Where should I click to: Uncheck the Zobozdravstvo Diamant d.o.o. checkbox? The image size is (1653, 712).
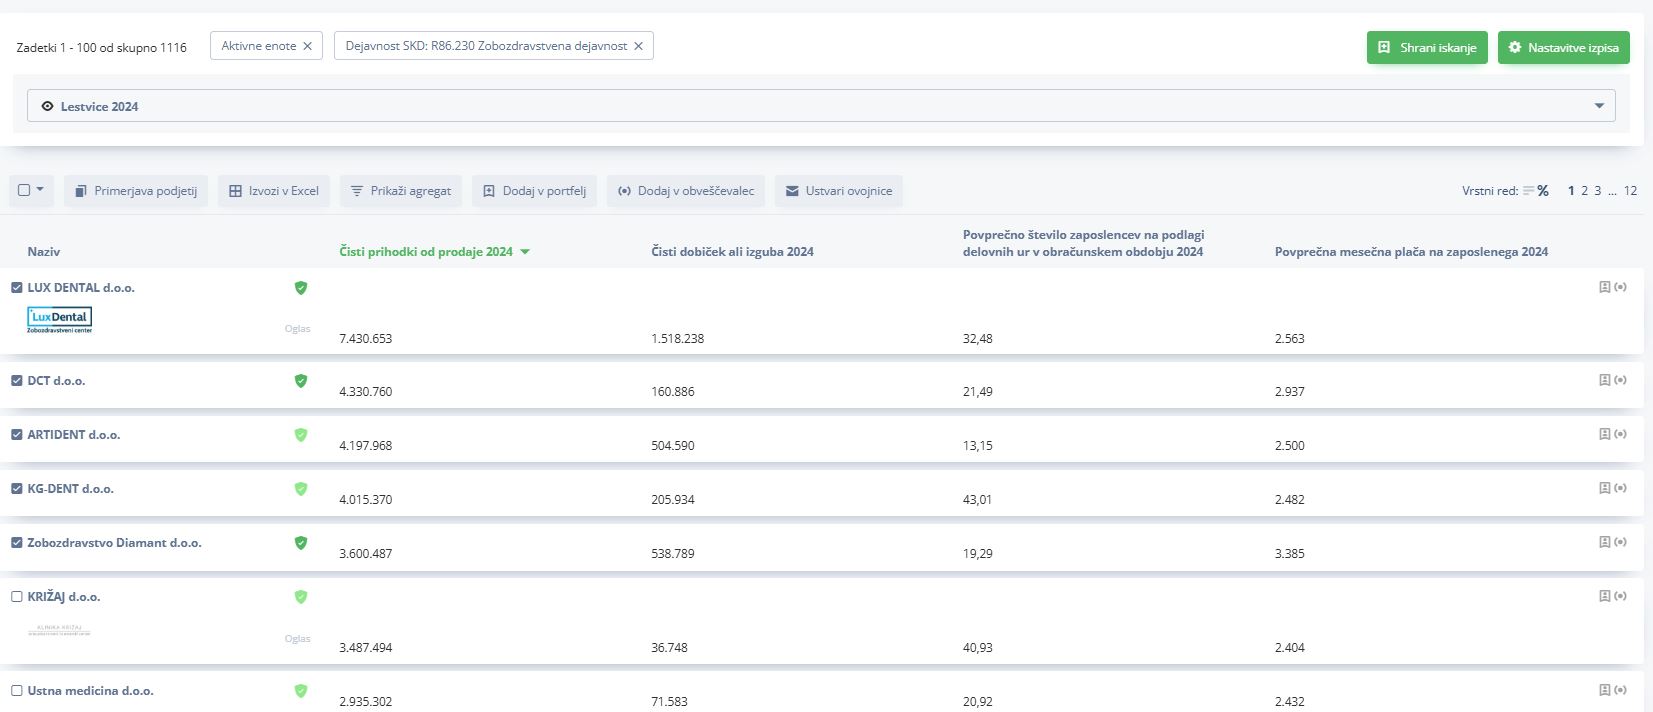click(16, 543)
